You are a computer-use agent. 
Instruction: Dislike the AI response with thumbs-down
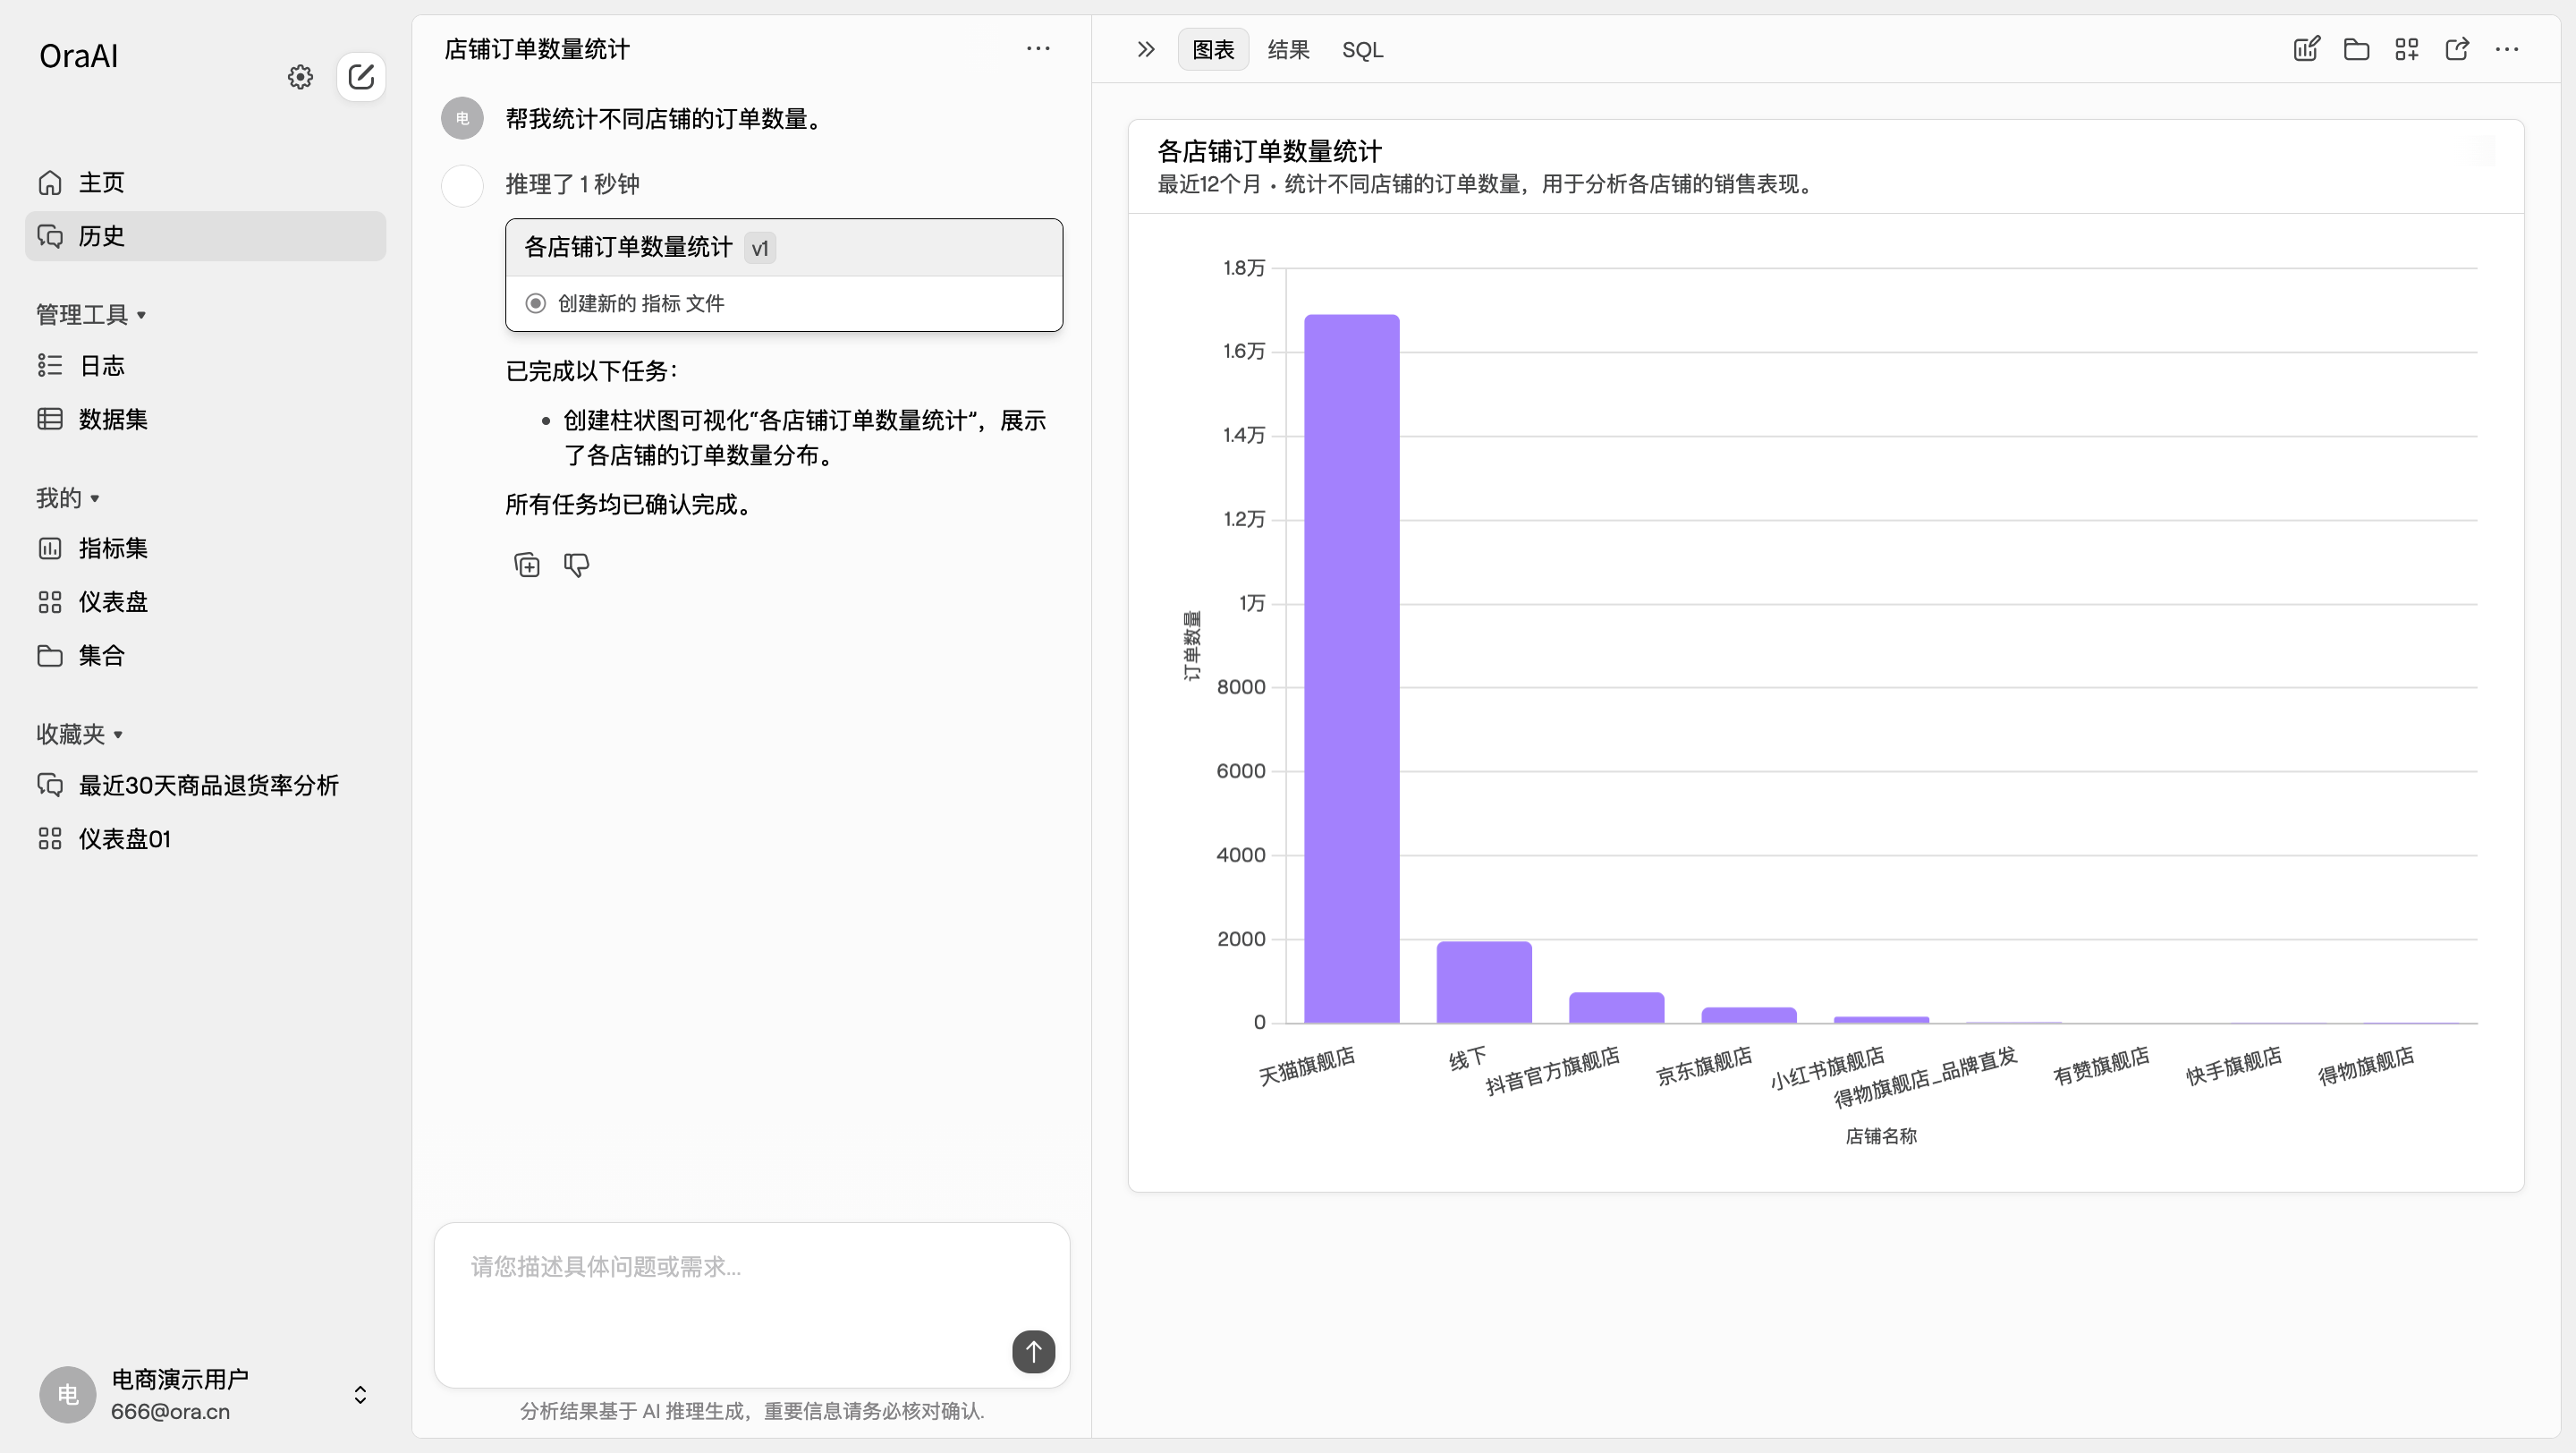pos(577,564)
